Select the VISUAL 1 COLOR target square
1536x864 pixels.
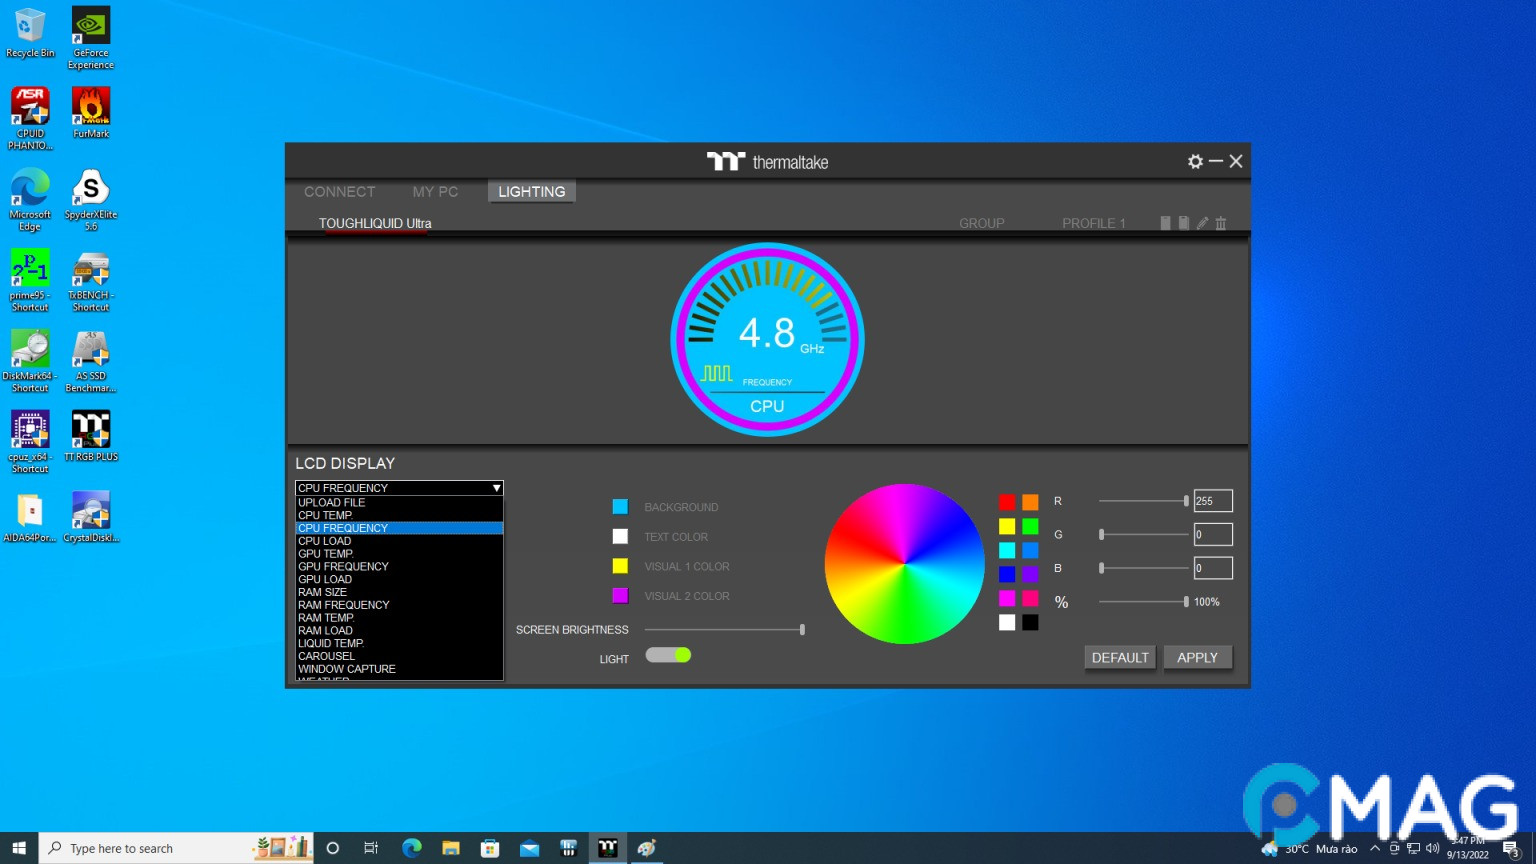point(620,566)
